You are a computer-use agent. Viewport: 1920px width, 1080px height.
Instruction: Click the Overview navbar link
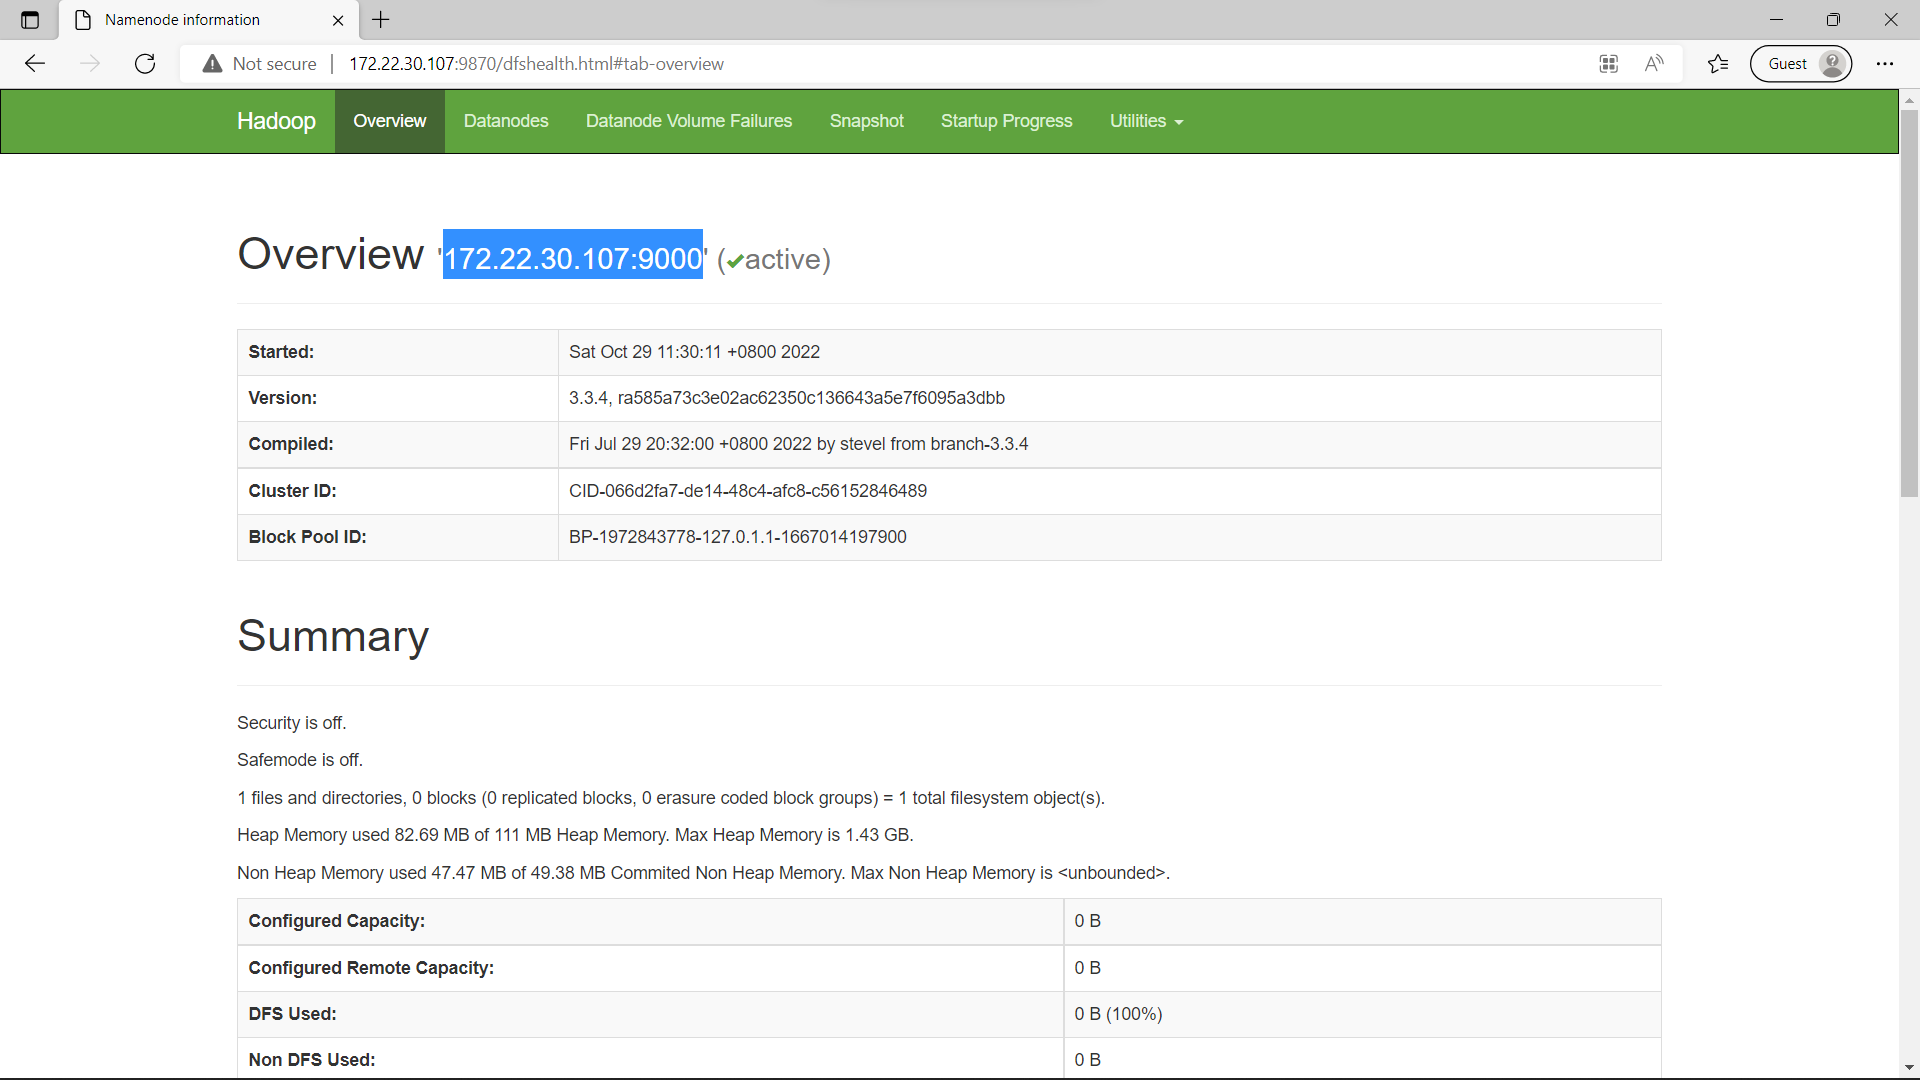point(389,121)
